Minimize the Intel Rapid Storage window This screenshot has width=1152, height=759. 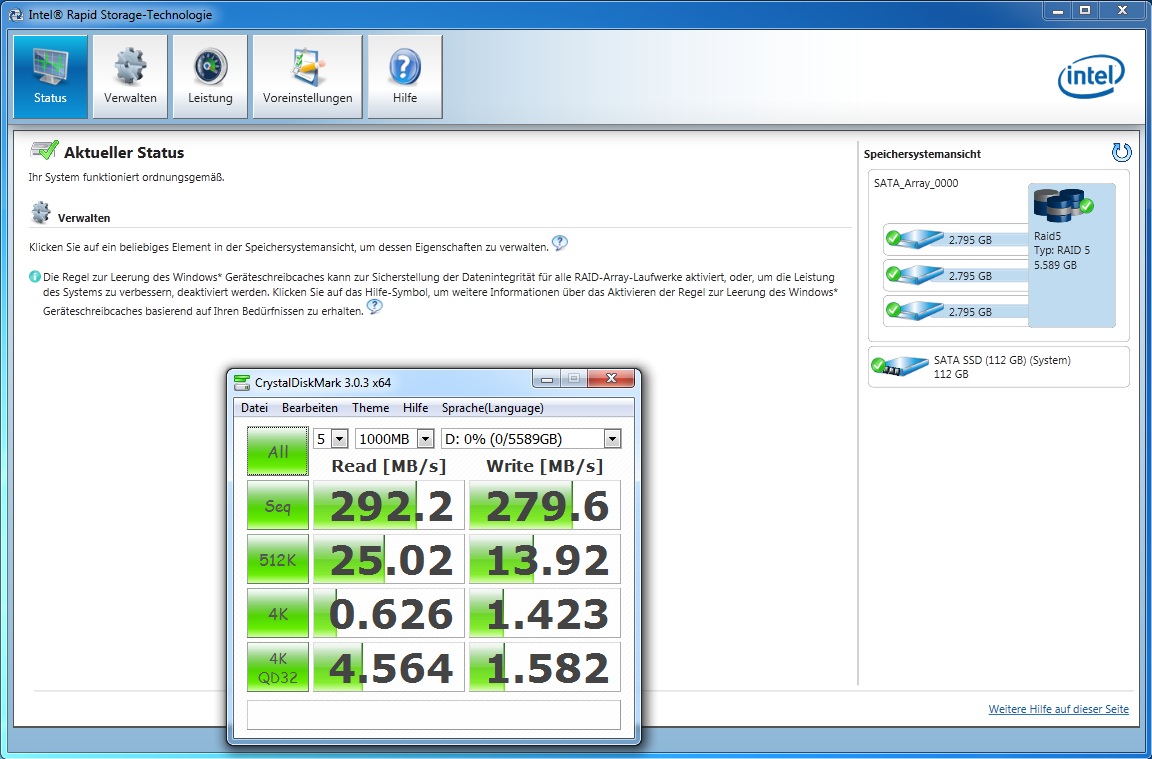tap(1057, 11)
